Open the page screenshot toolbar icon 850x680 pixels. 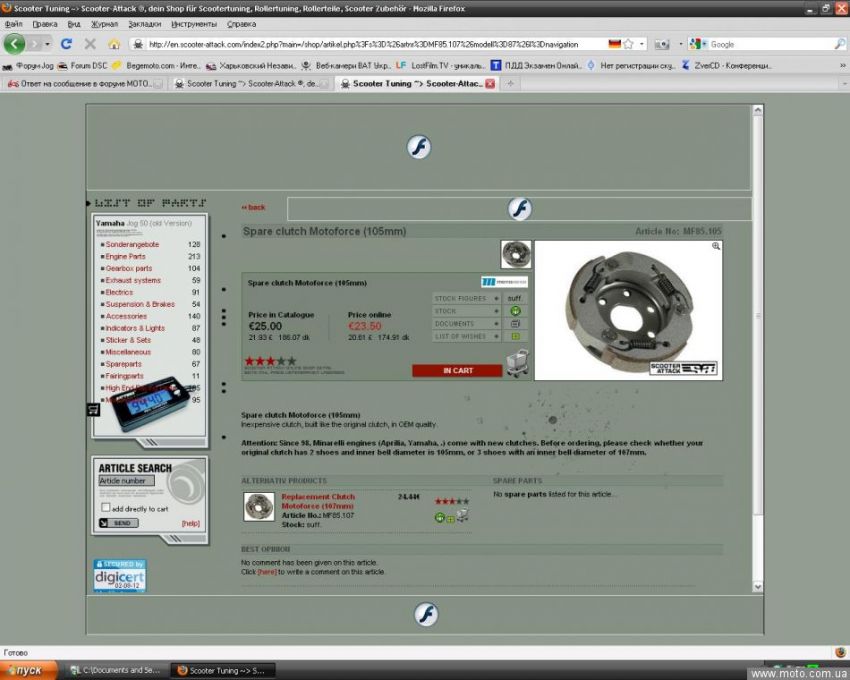pyautogui.click(x=661, y=44)
